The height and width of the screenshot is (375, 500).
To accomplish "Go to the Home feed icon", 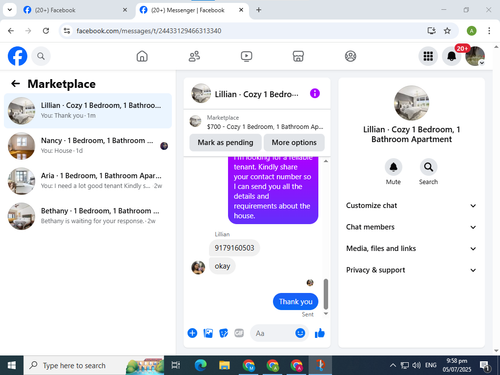I will pos(142,56).
